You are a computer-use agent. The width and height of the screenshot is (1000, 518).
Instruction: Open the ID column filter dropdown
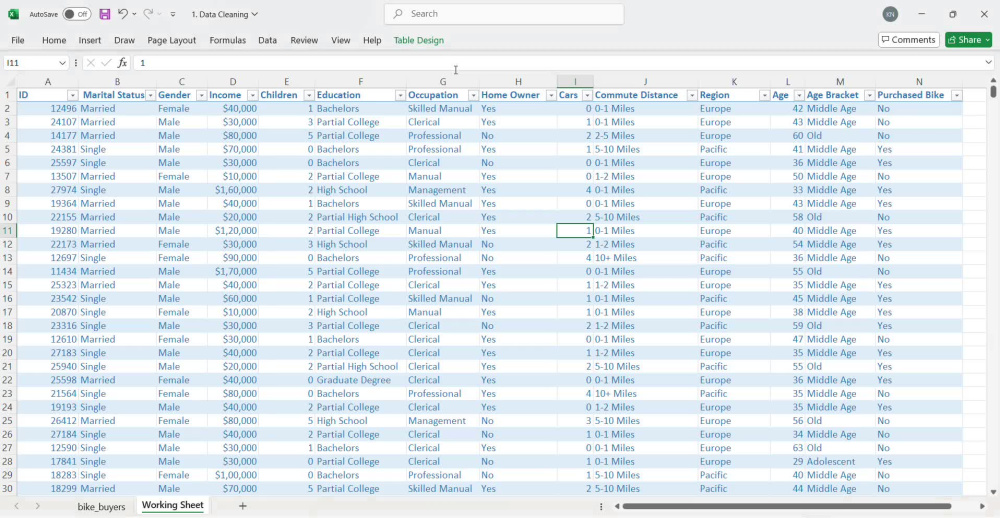tap(73, 95)
